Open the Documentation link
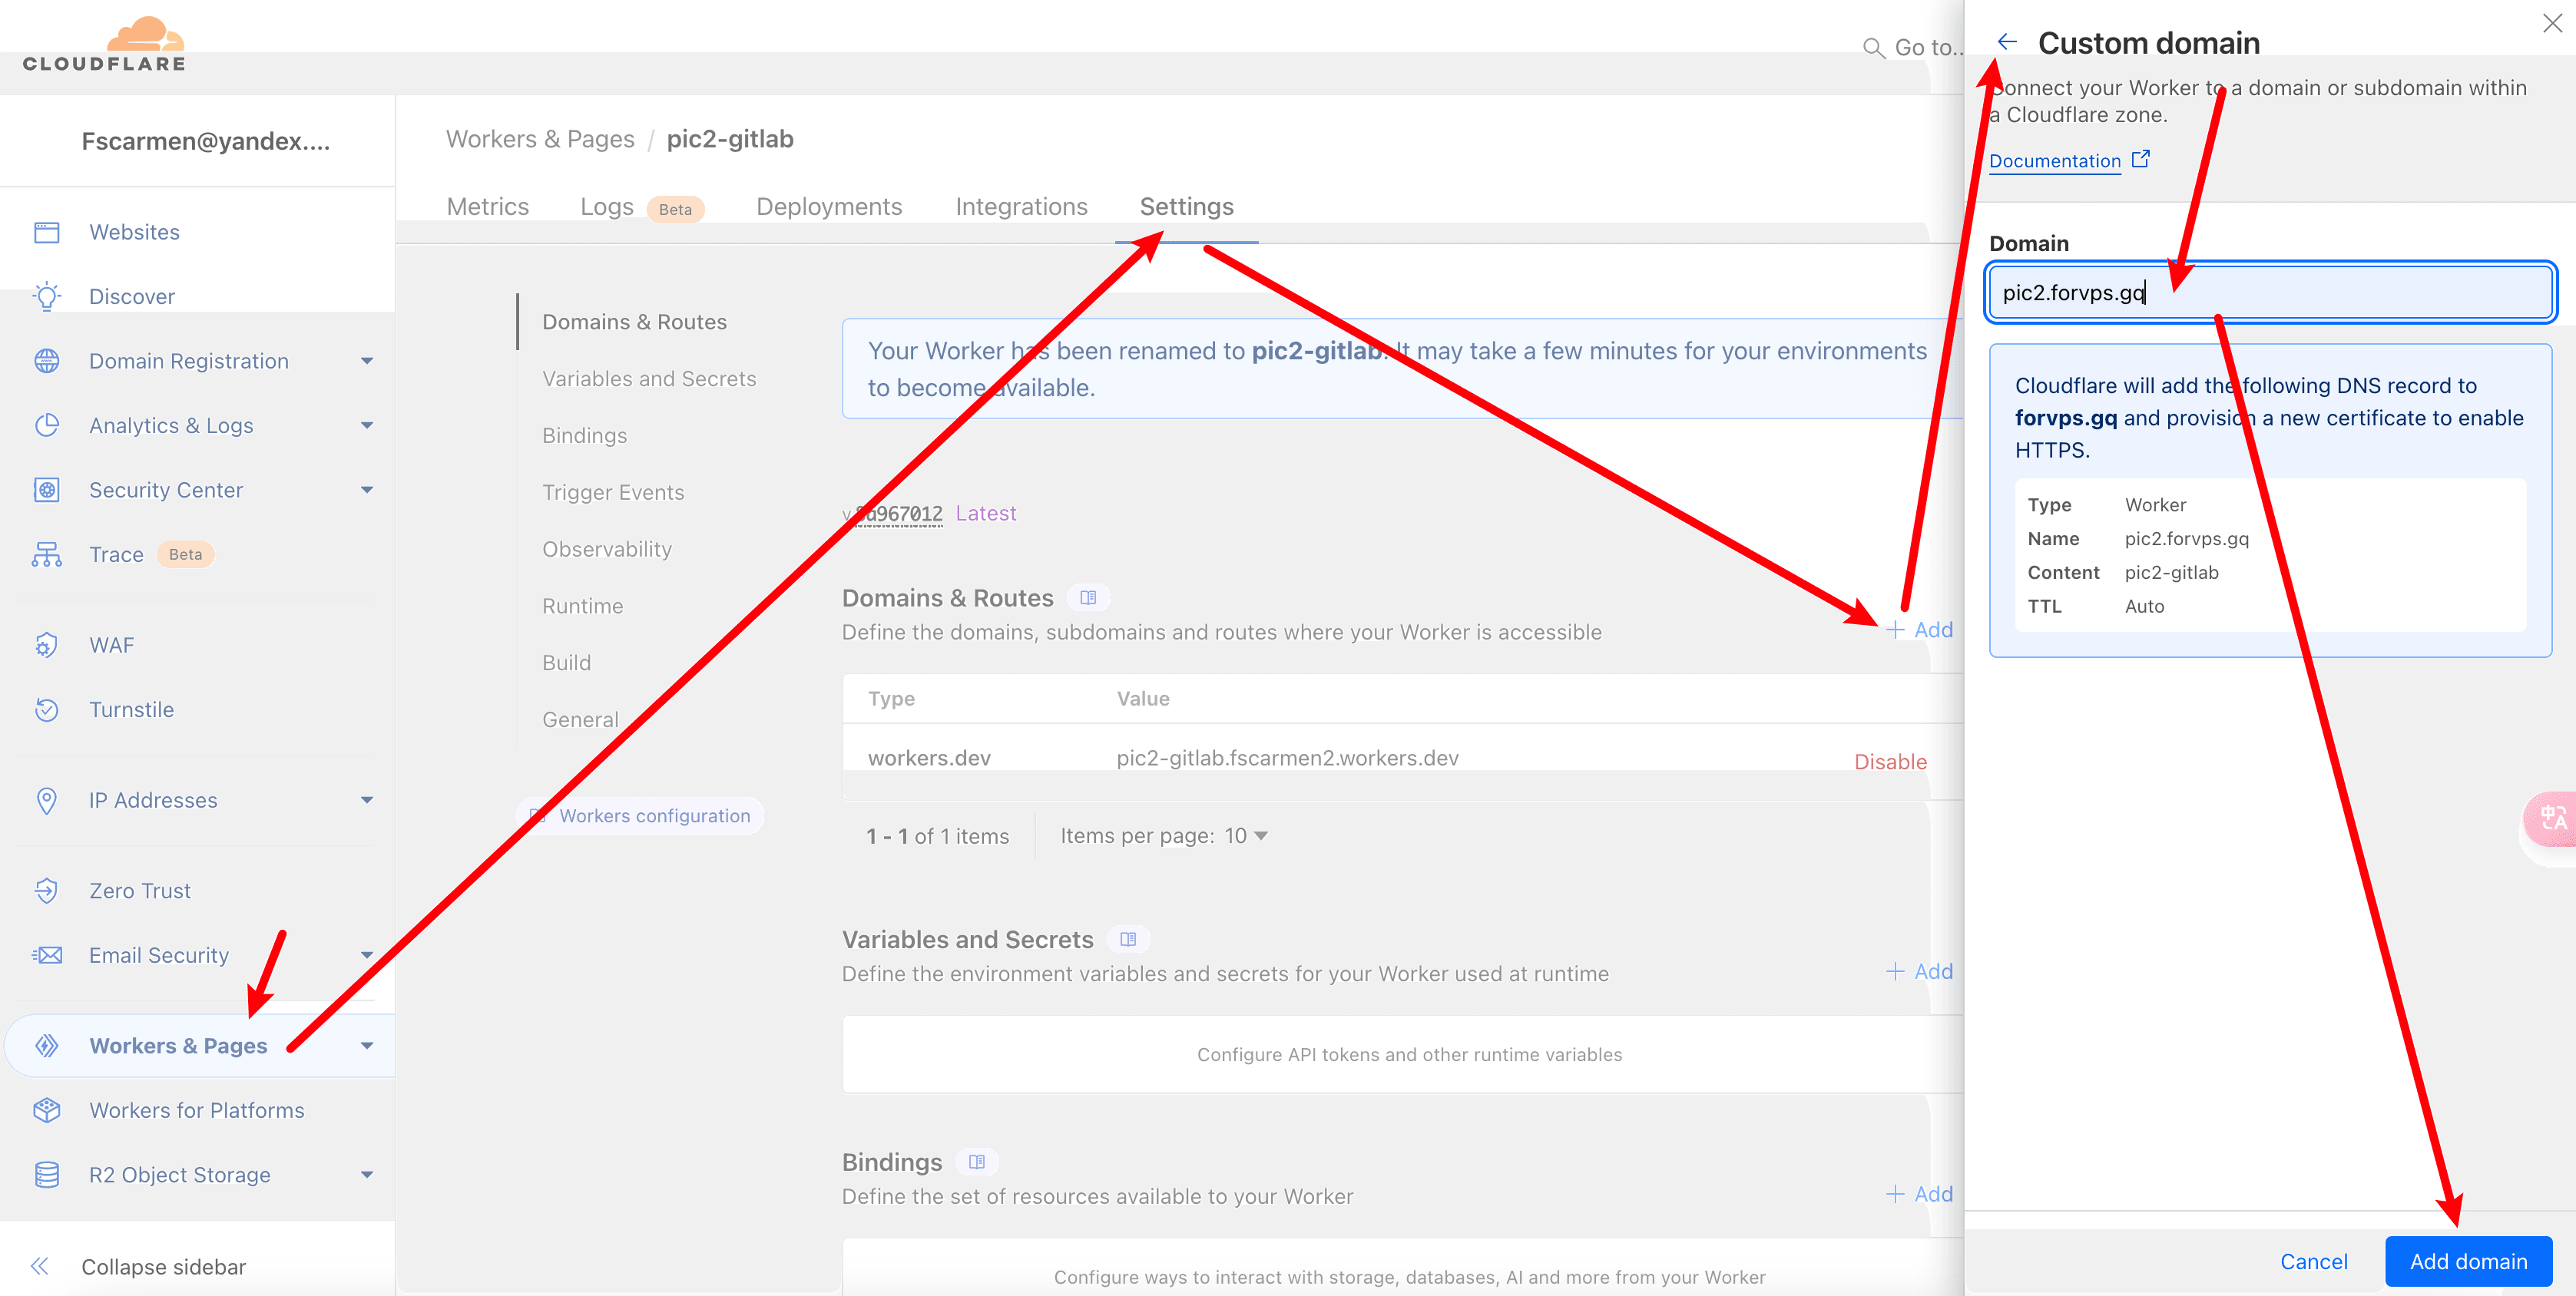This screenshot has height=1296, width=2576. click(2055, 161)
